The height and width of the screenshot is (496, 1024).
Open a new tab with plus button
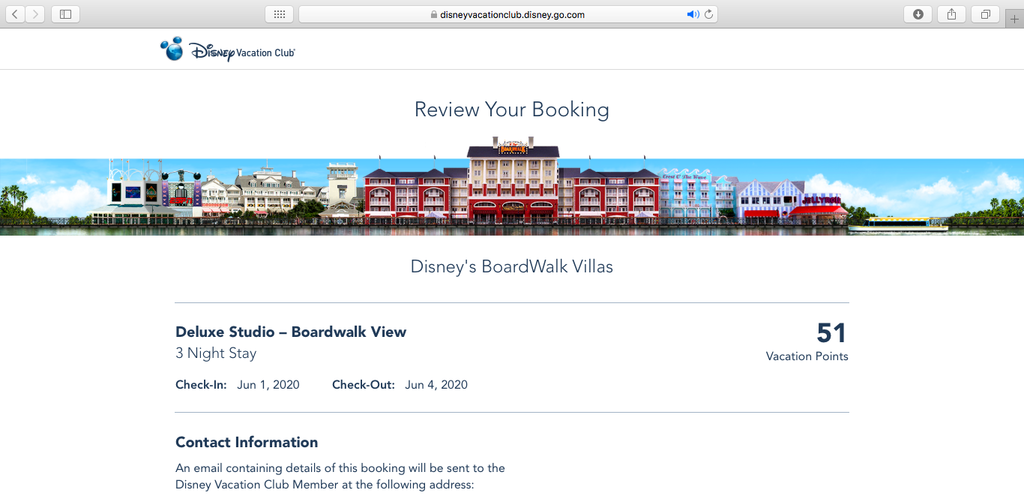1014,19
